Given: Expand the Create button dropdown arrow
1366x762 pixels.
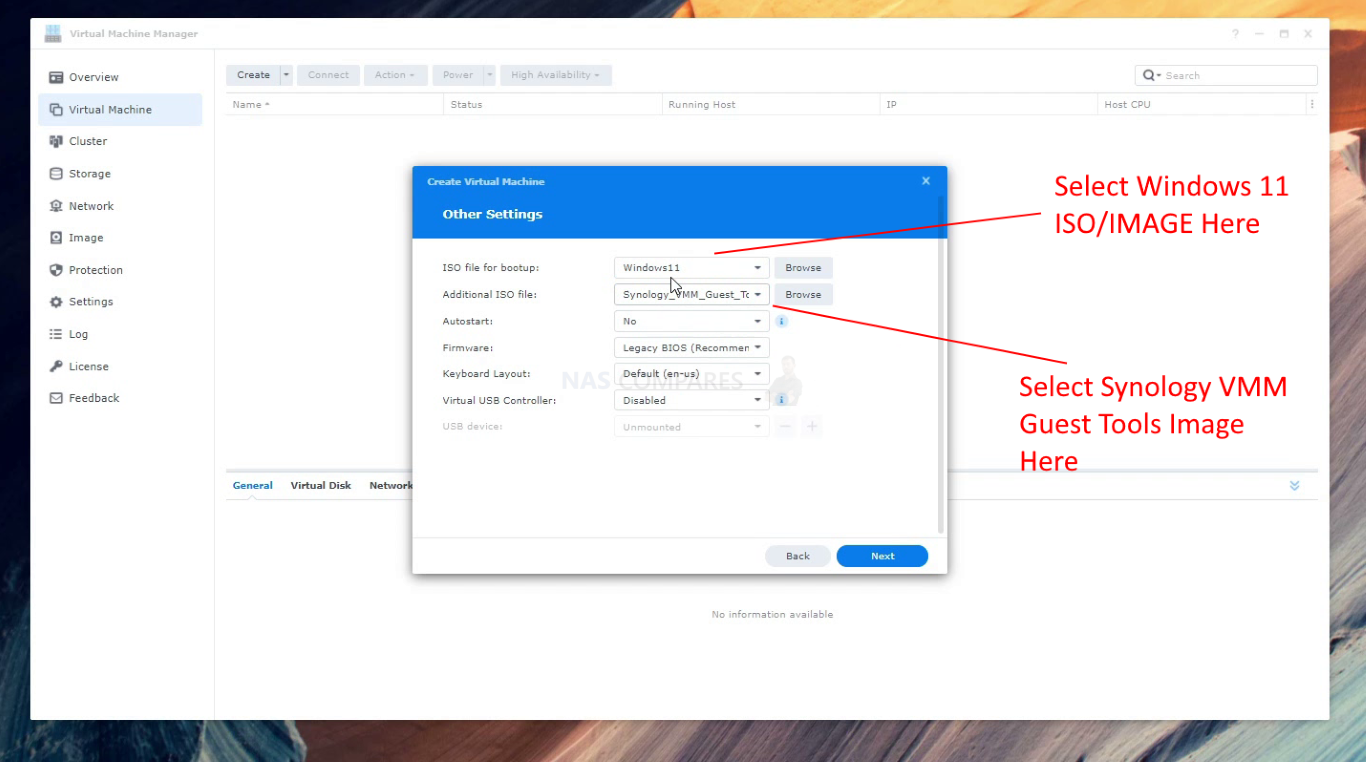Looking at the screenshot, I should [286, 75].
